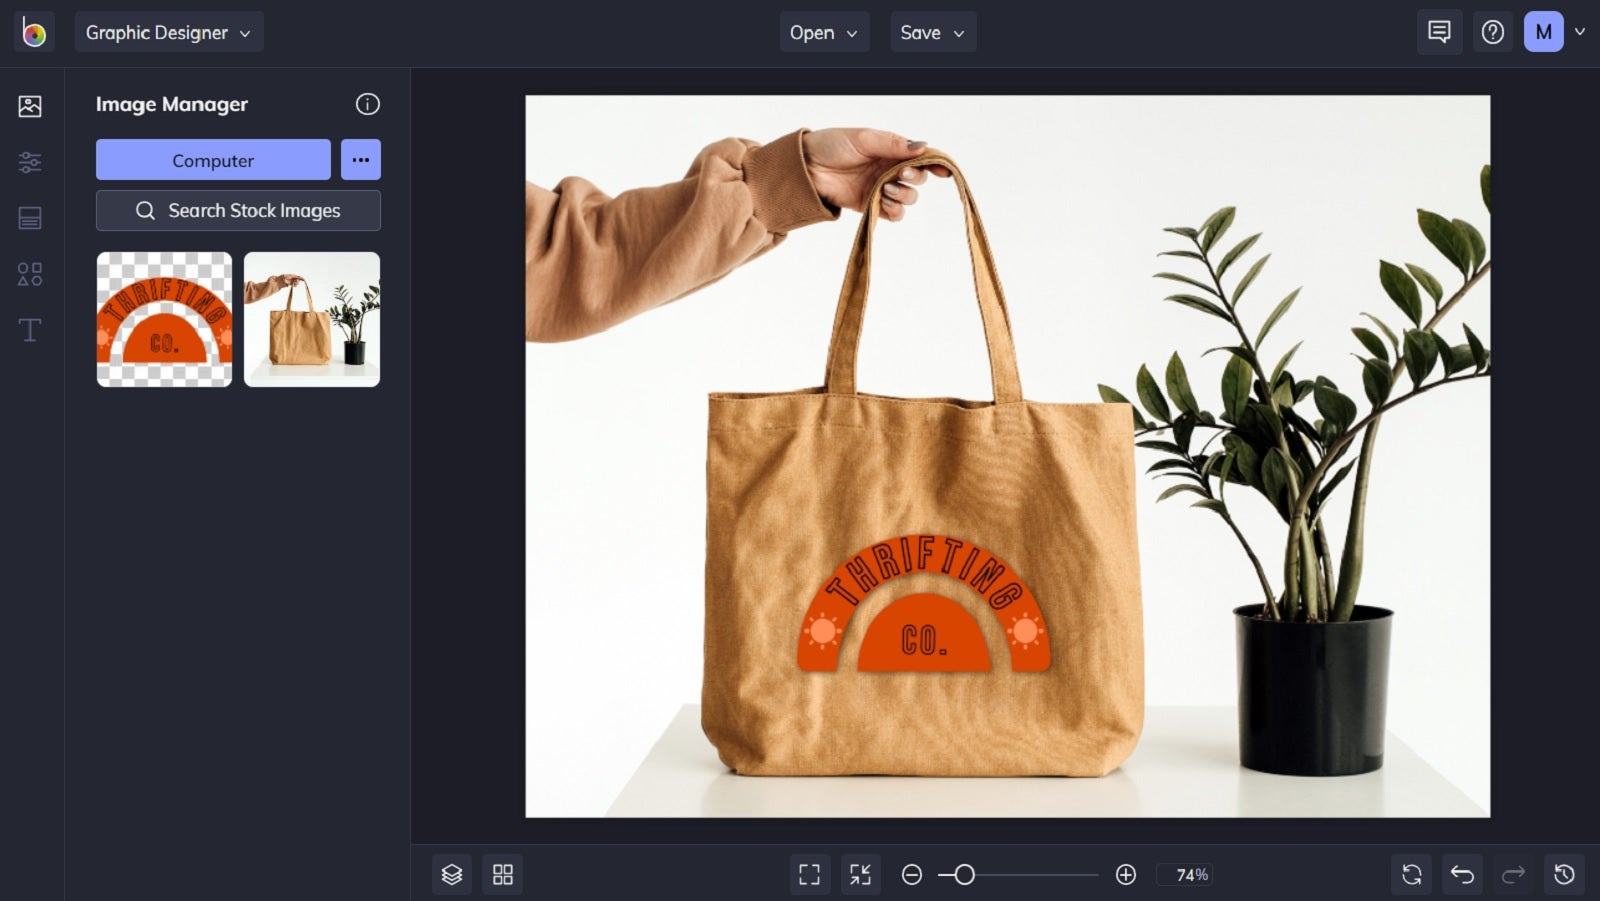Click the redo arrow icon
Viewport: 1600px width, 901px height.
(x=1513, y=874)
